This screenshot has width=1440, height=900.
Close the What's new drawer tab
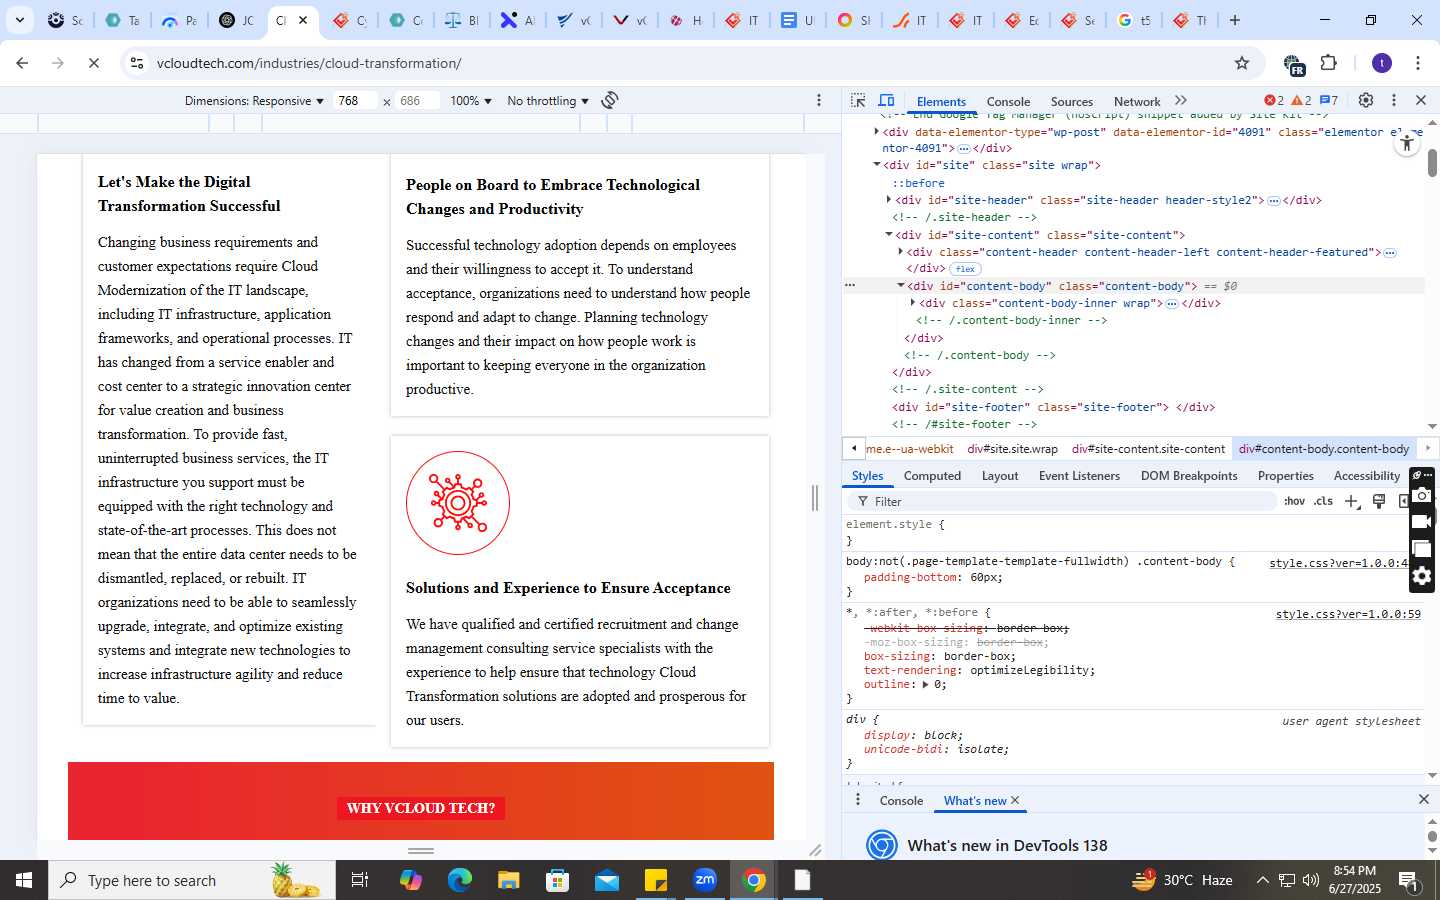(x=1015, y=800)
